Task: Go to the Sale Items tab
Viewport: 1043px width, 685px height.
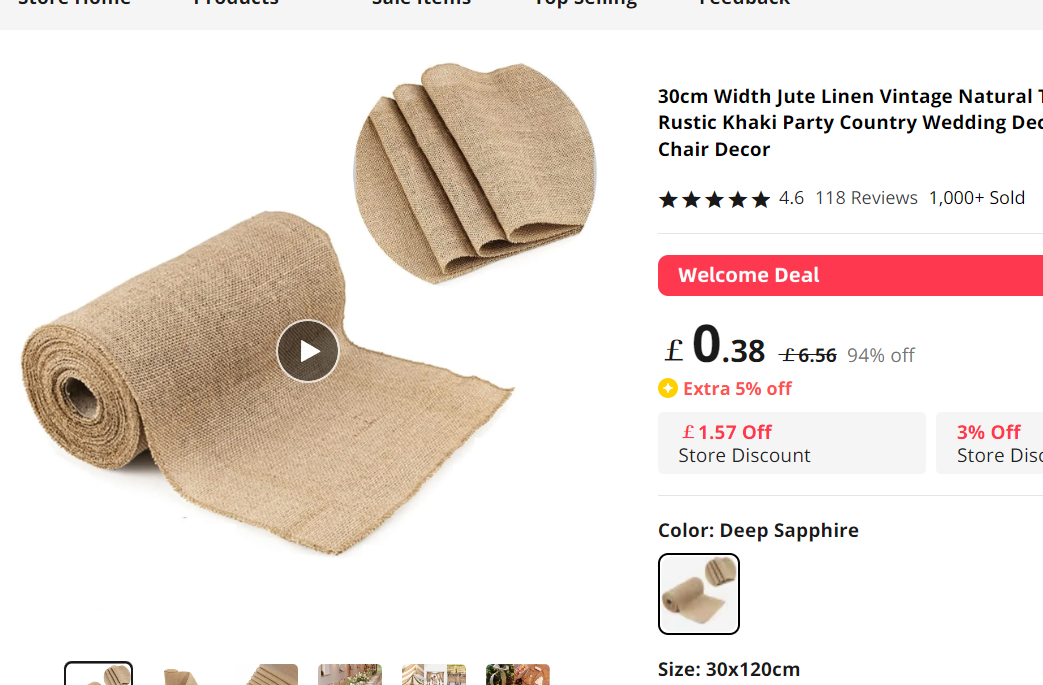Action: coord(420,3)
